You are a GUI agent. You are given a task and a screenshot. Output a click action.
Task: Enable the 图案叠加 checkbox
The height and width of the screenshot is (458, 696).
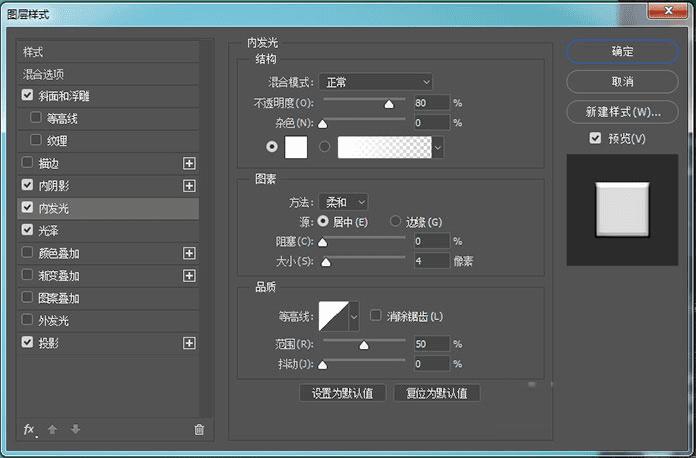[28, 297]
